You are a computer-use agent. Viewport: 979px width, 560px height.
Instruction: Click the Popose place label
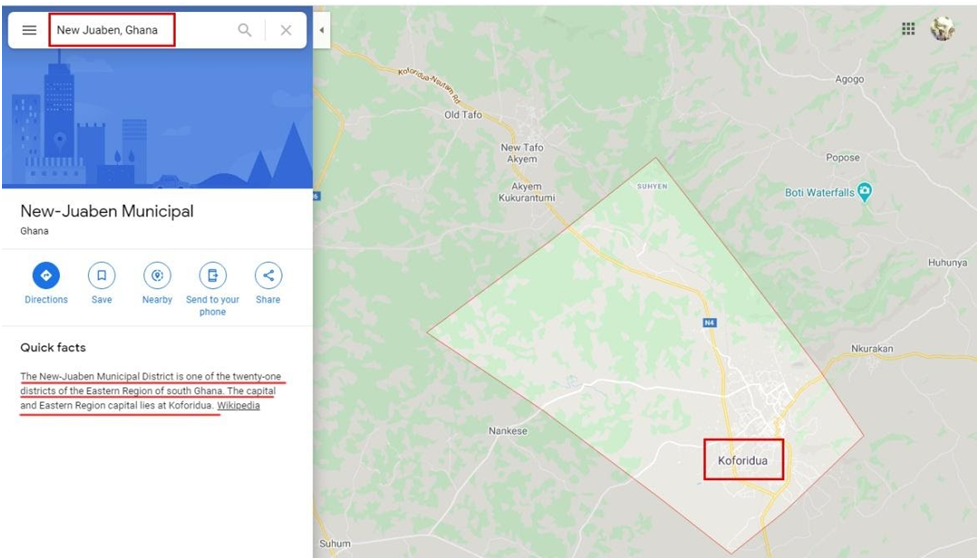point(843,157)
